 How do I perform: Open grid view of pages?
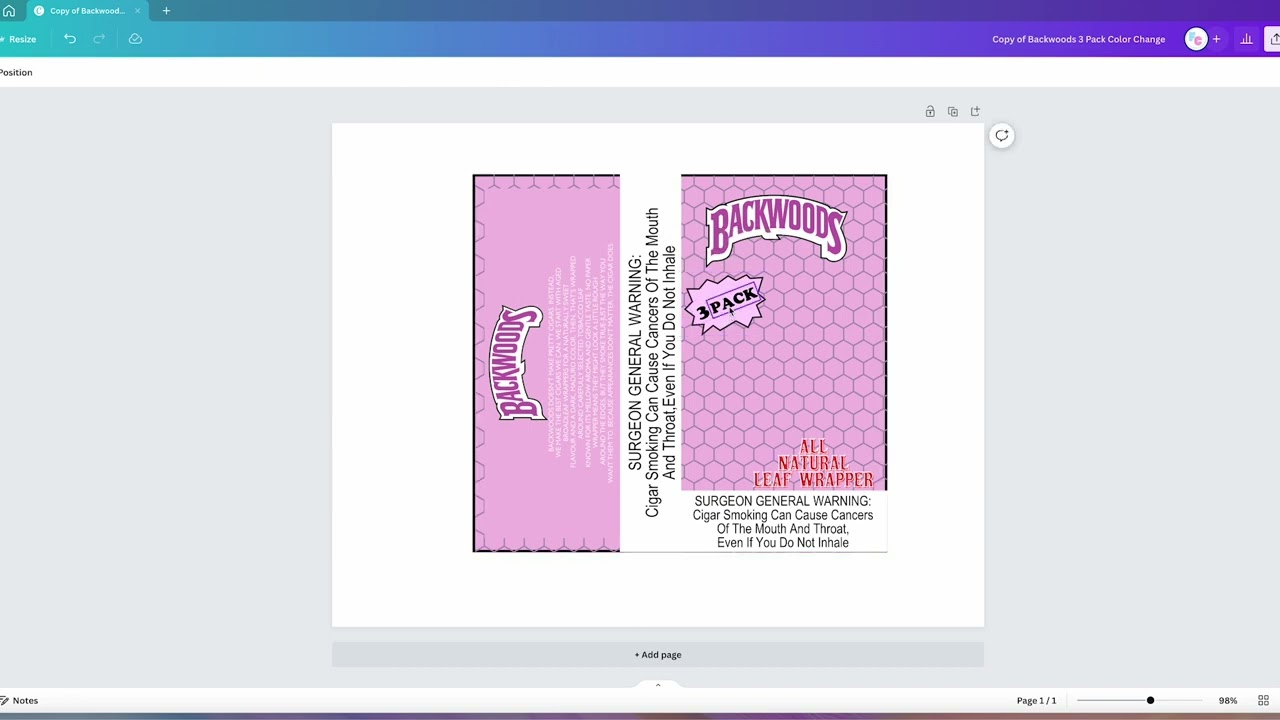pos(1263,700)
